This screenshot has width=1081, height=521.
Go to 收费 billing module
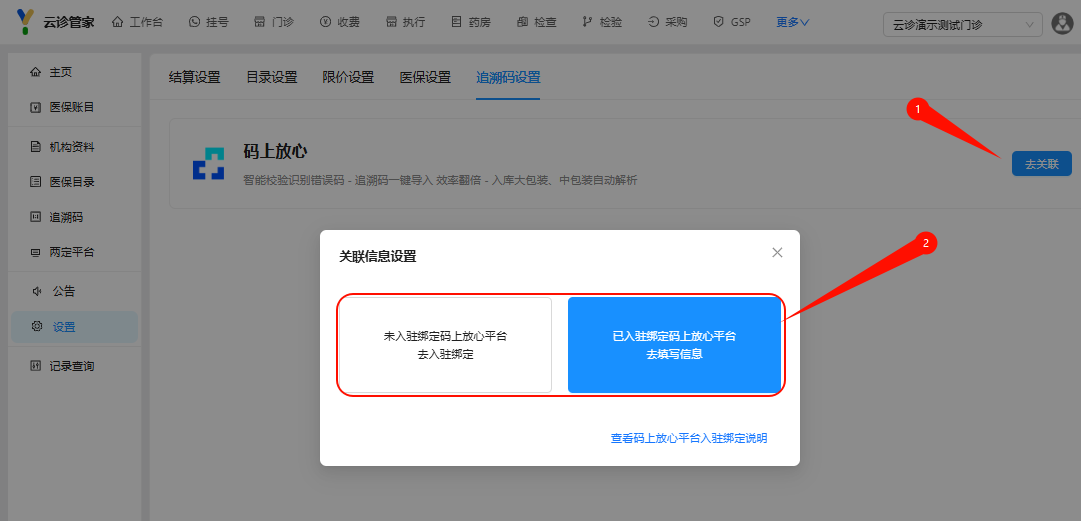[339, 22]
